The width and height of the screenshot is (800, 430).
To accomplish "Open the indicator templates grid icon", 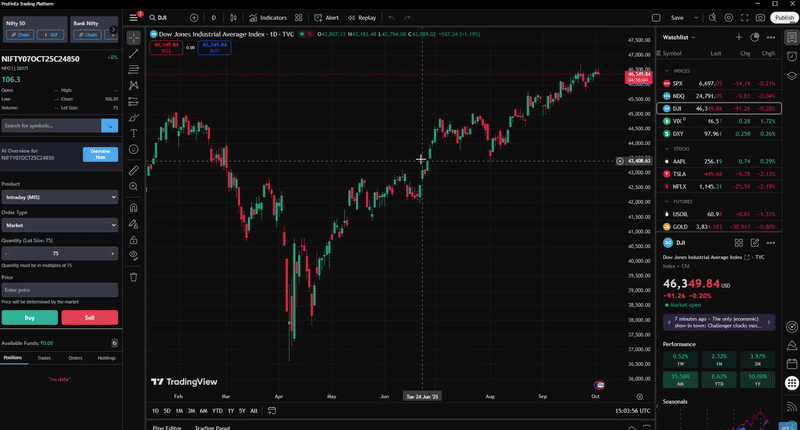I will pos(298,17).
